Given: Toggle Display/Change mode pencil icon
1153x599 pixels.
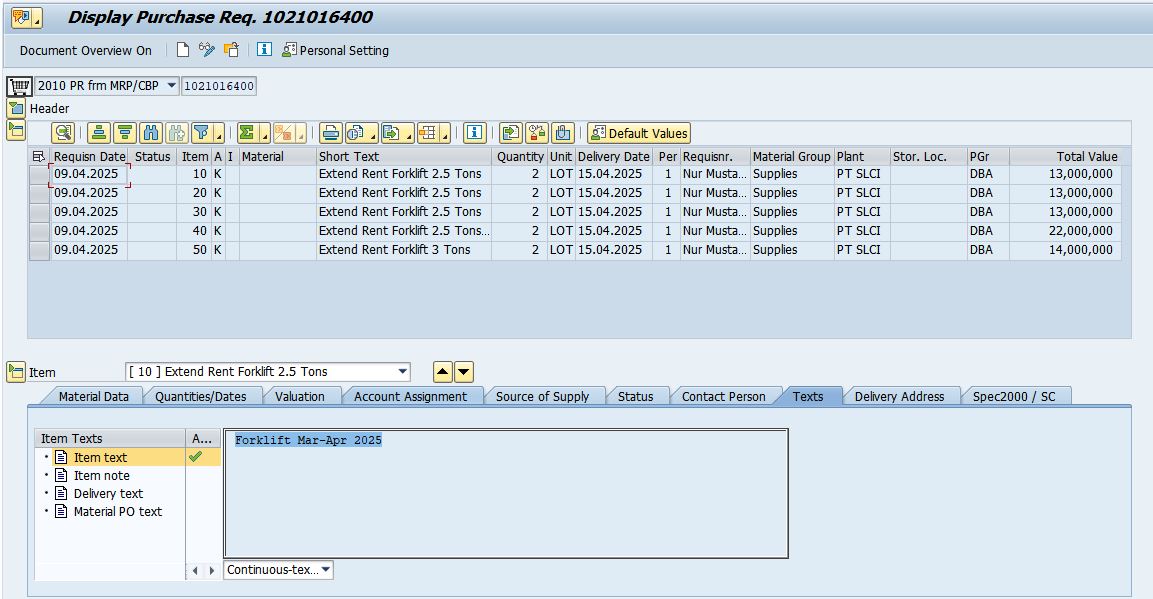Looking at the screenshot, I should tap(207, 50).
